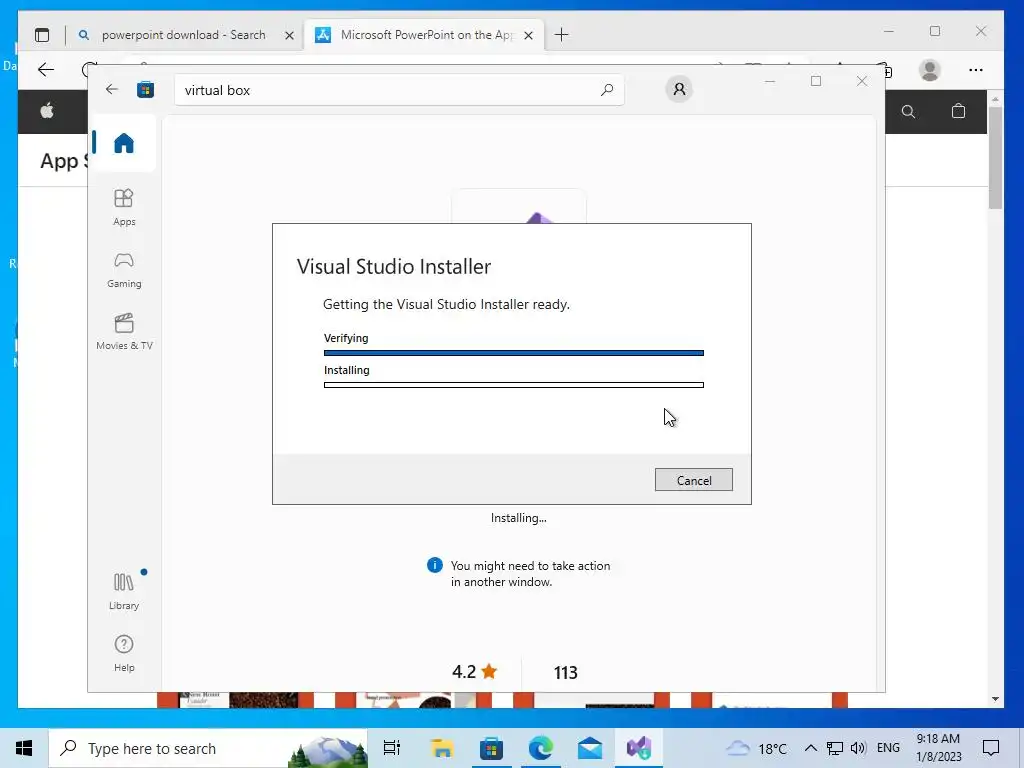Open Task View on taskbar
1024x768 pixels.
(x=392, y=748)
